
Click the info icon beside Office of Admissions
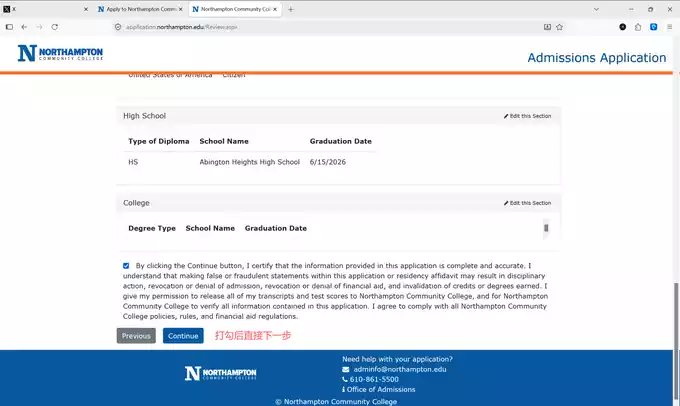(x=343, y=390)
